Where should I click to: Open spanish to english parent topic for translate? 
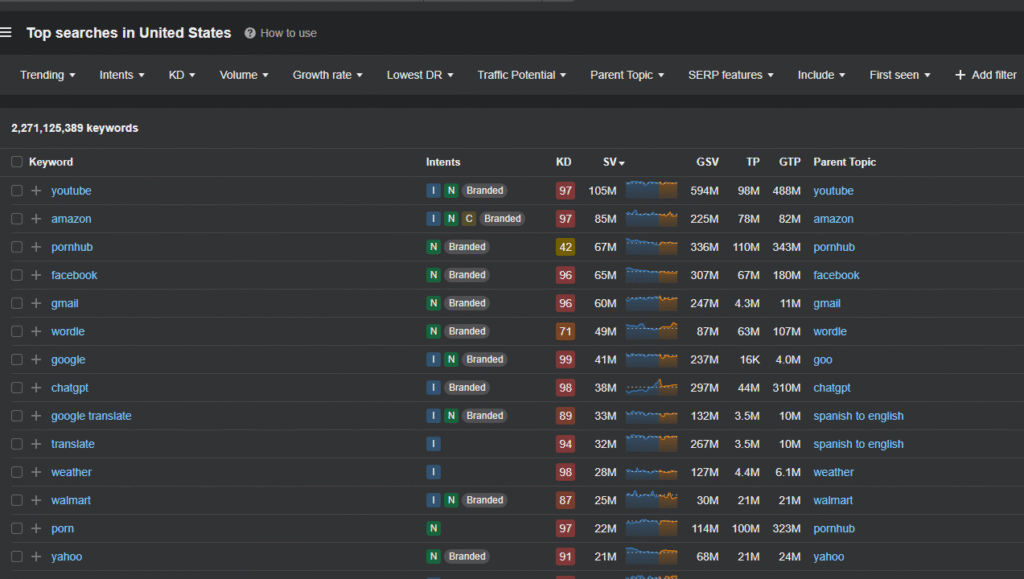coord(858,444)
